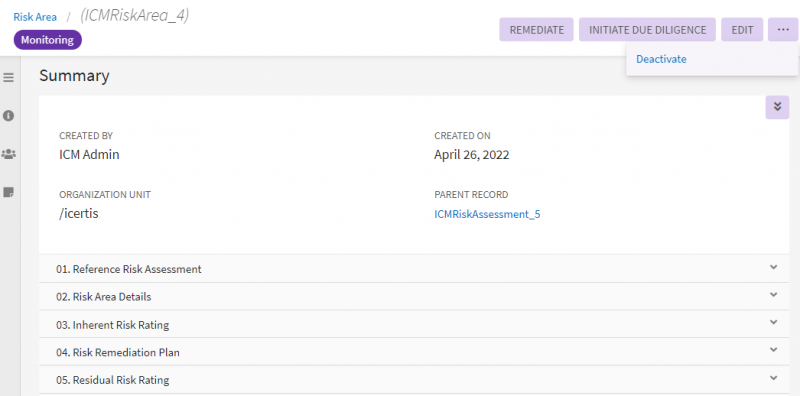
Task: Click the 'CREATED BY' field label
Action: click(x=86, y=136)
